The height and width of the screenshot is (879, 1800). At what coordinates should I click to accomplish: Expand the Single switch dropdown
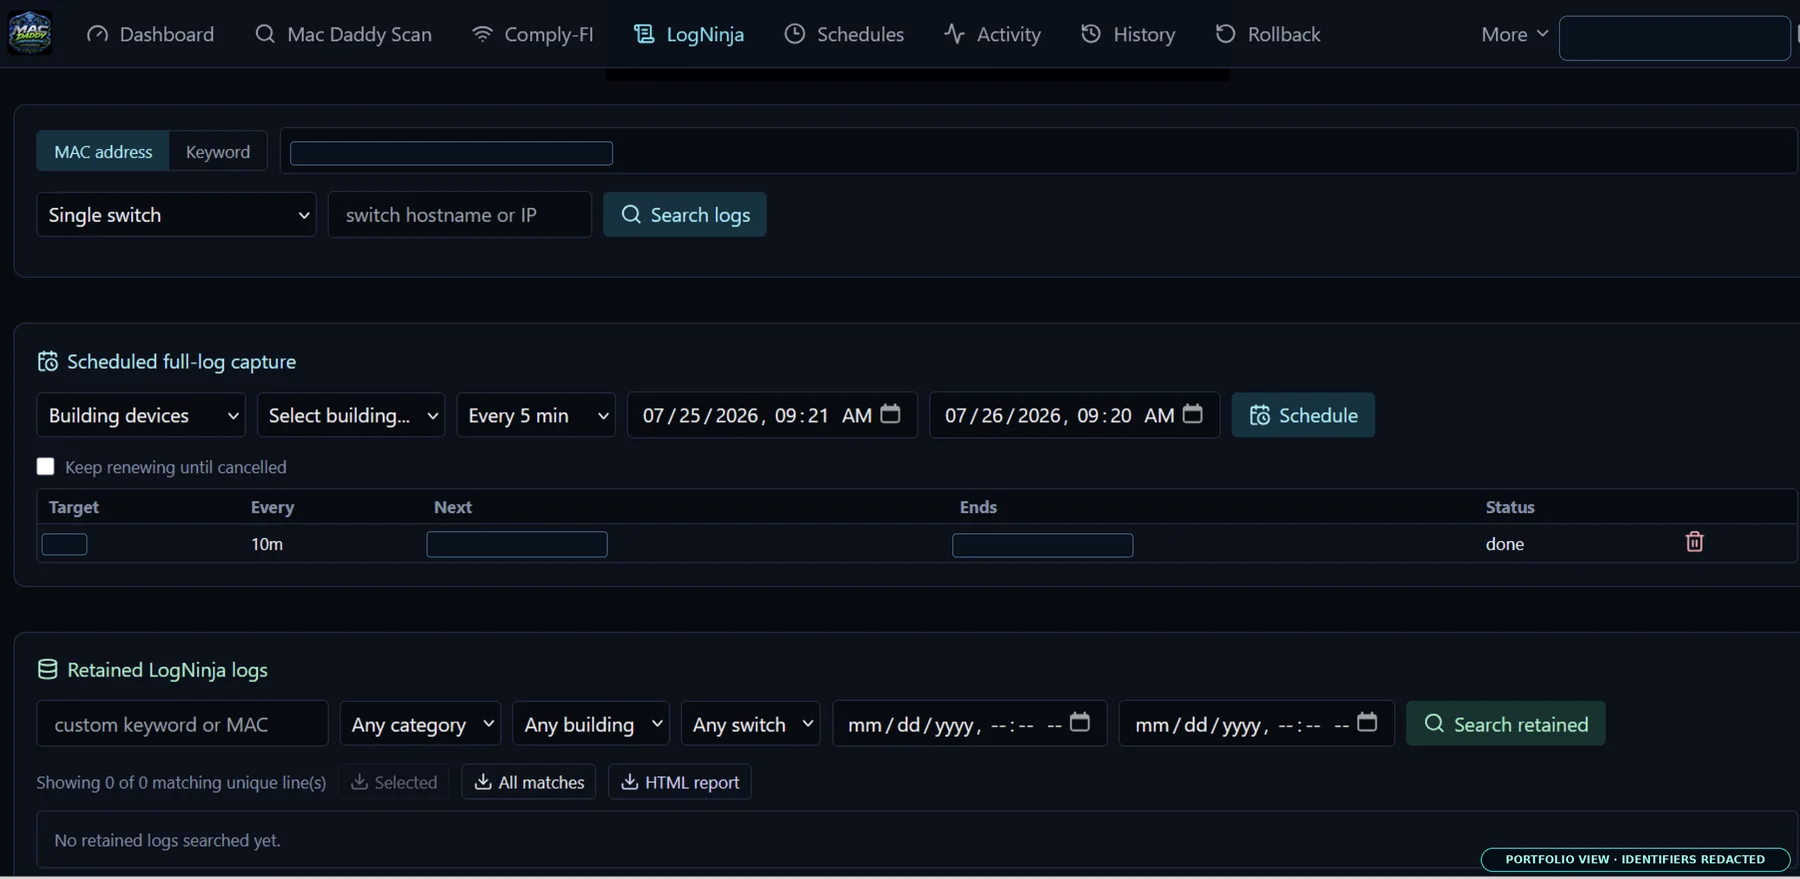pos(176,215)
